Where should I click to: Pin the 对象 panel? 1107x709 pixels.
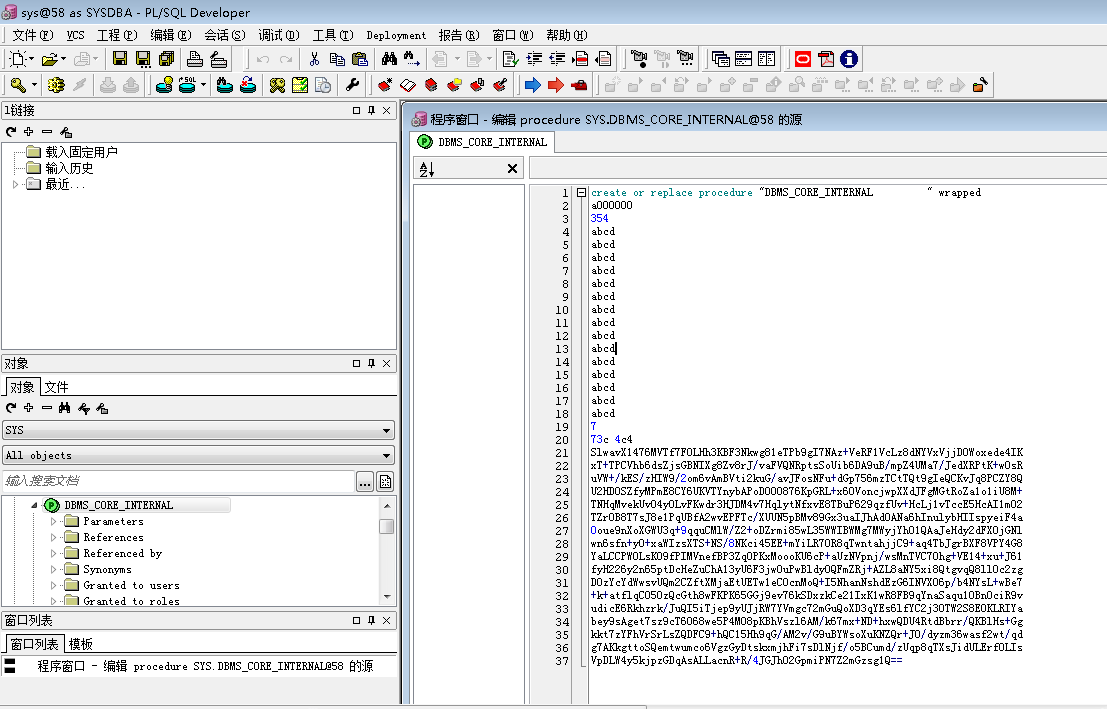(371, 364)
